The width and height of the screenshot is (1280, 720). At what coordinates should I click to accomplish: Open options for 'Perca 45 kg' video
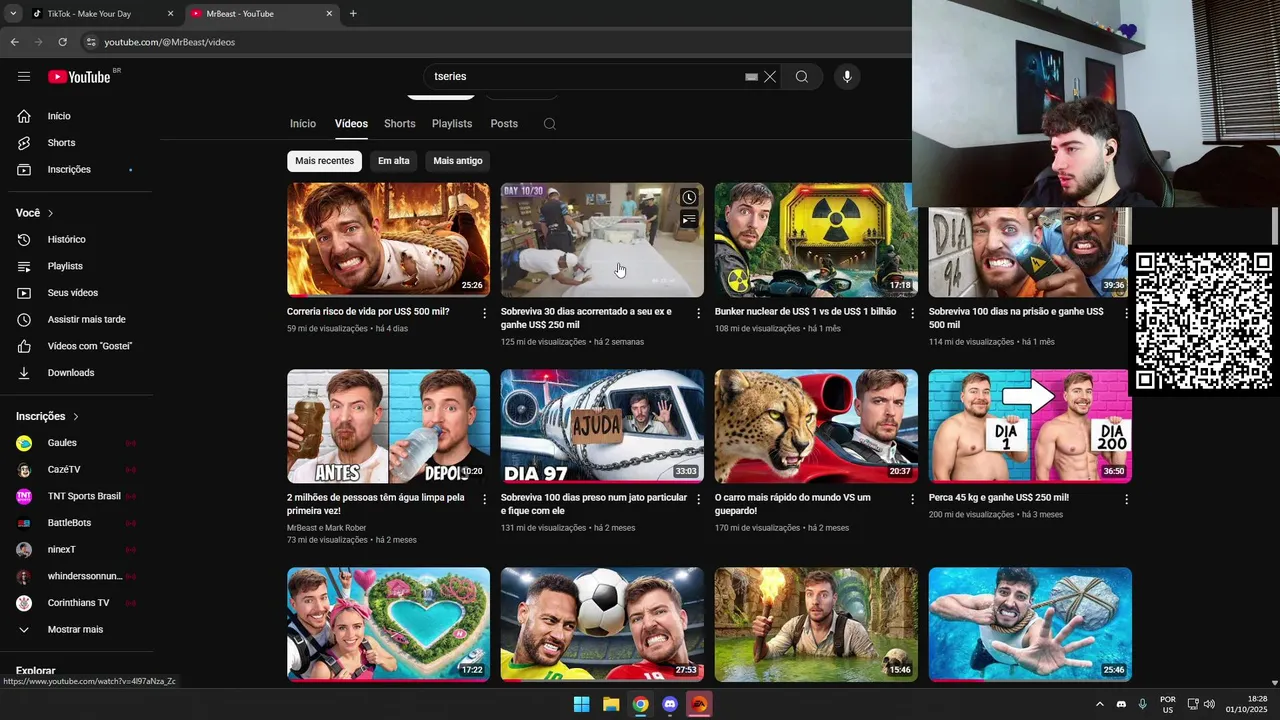point(1126,499)
